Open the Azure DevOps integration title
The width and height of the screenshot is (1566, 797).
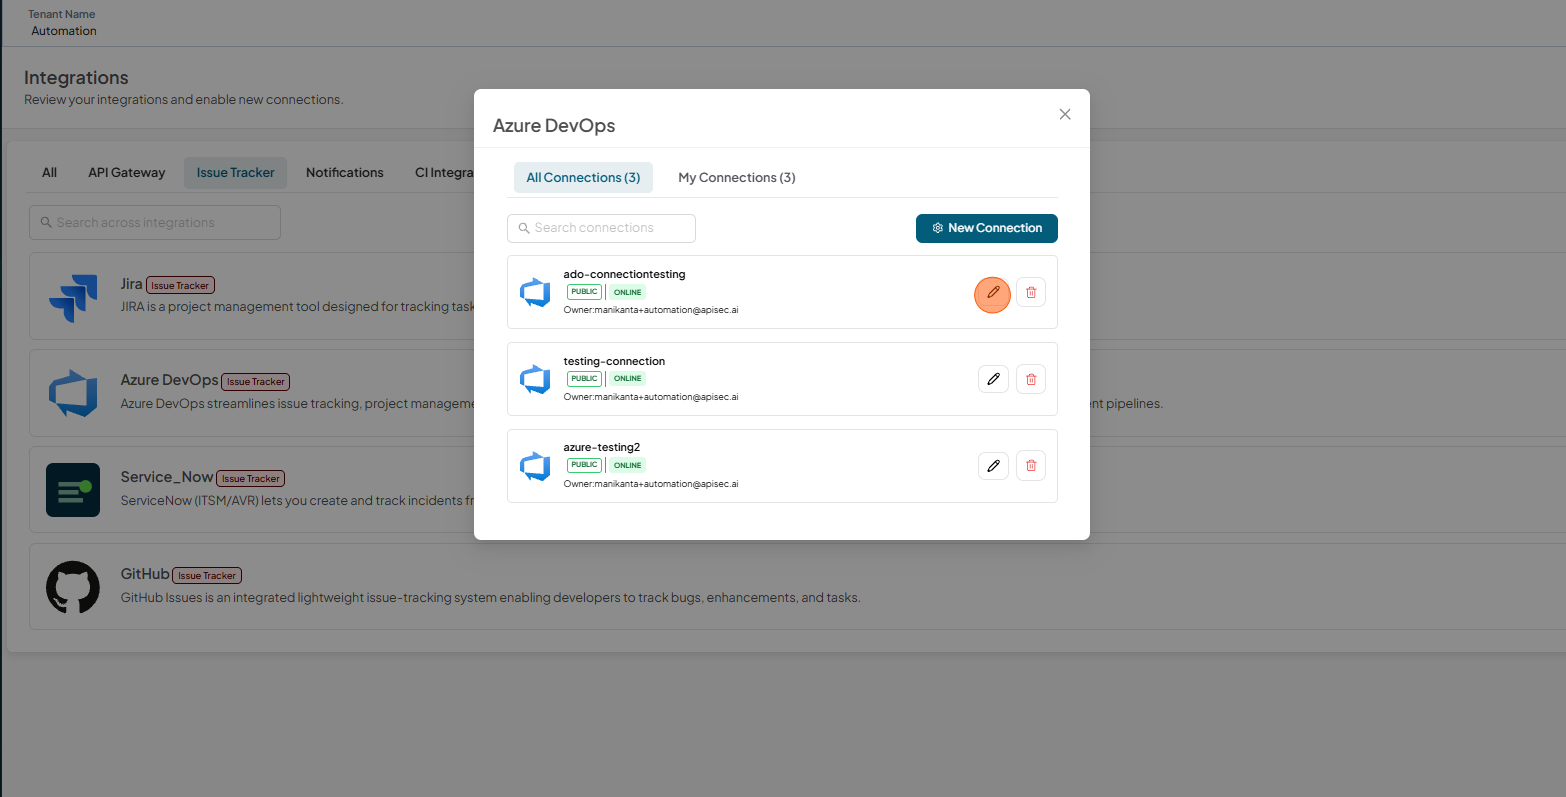coord(169,380)
